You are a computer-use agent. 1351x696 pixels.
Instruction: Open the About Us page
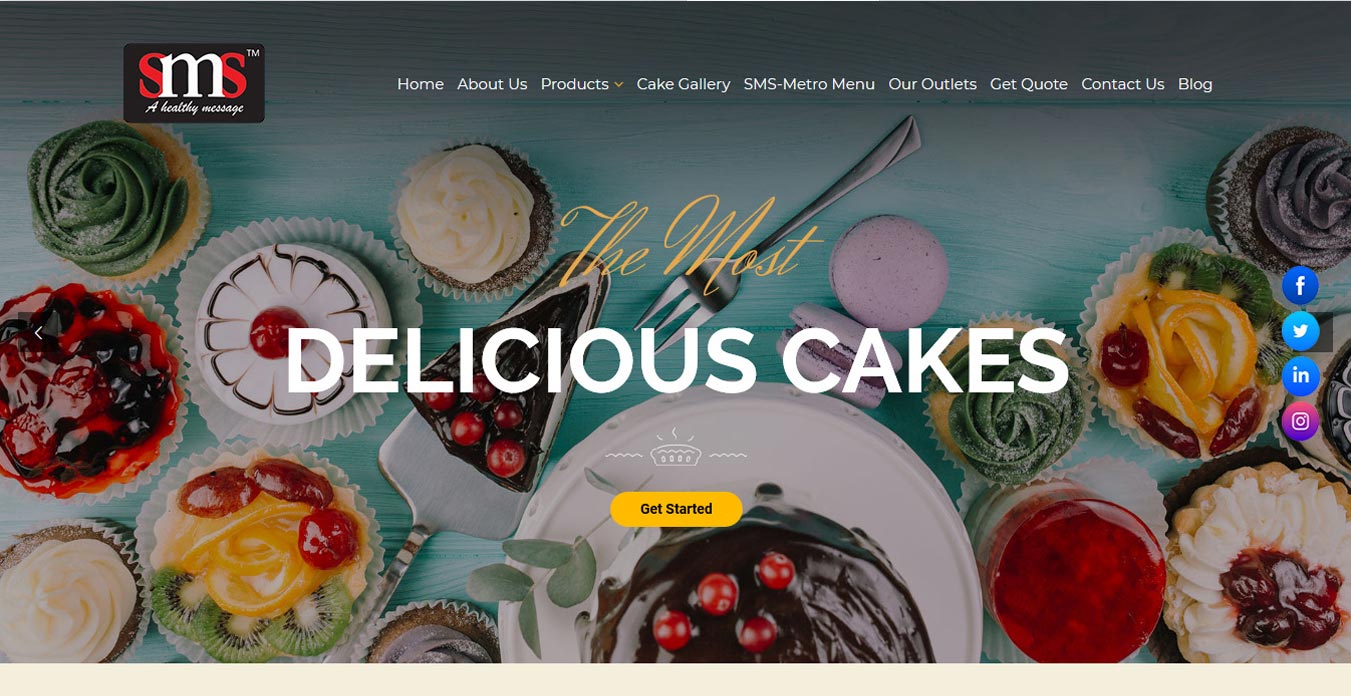point(492,84)
